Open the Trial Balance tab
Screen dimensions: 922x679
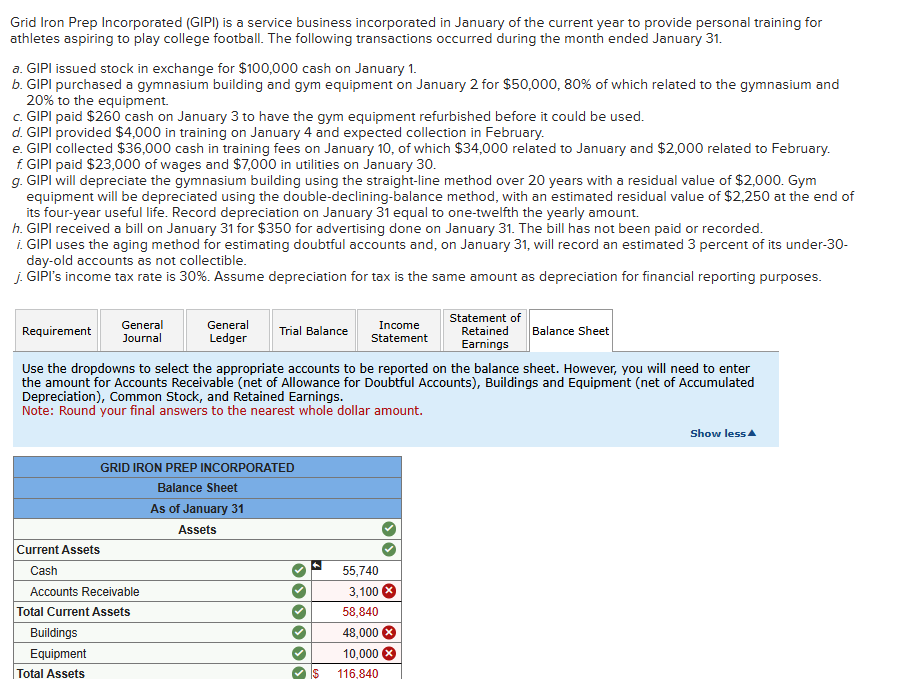[x=313, y=331]
